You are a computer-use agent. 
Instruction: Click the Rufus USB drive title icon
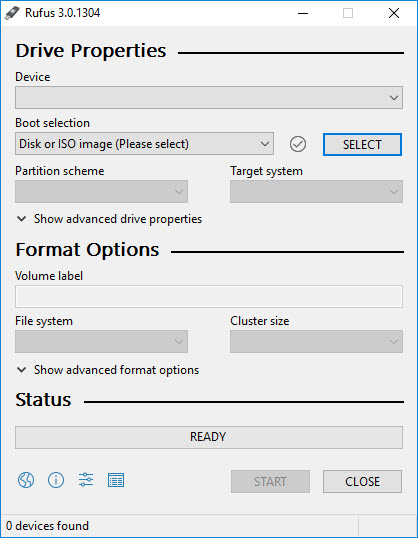point(12,13)
